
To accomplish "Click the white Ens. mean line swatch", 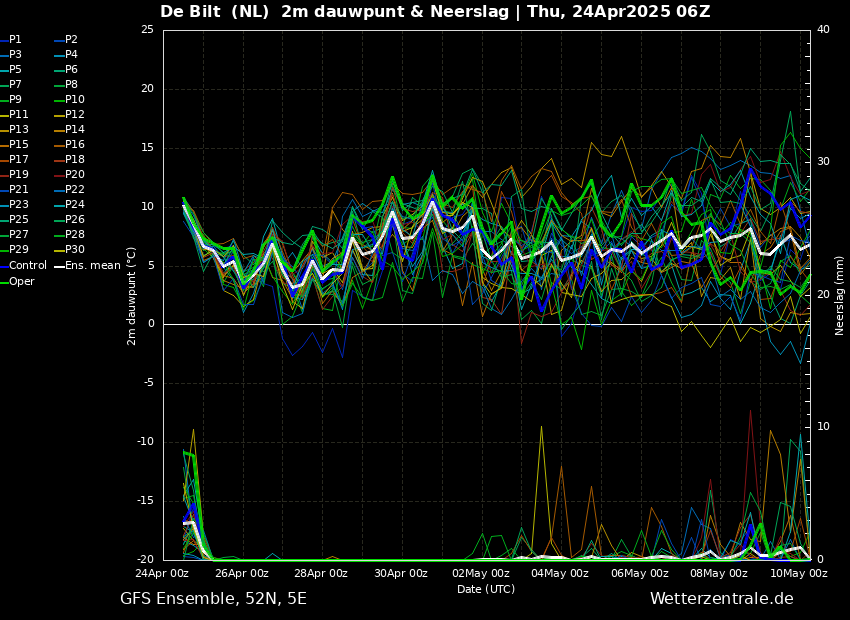I will (x=59, y=266).
